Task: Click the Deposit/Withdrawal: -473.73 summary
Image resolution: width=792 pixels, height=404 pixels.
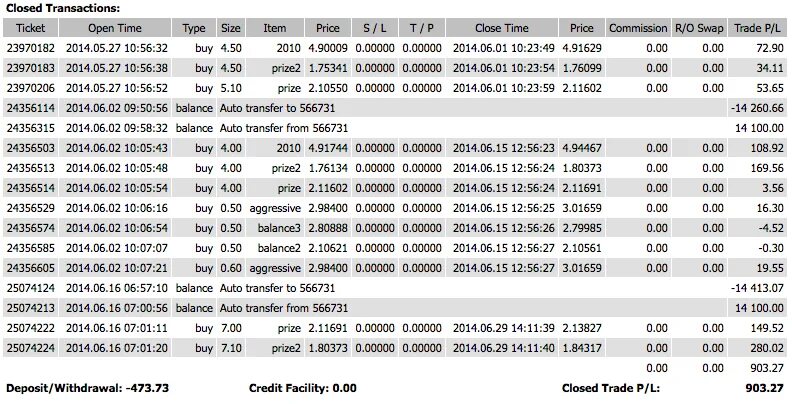Action: pyautogui.click(x=87, y=388)
